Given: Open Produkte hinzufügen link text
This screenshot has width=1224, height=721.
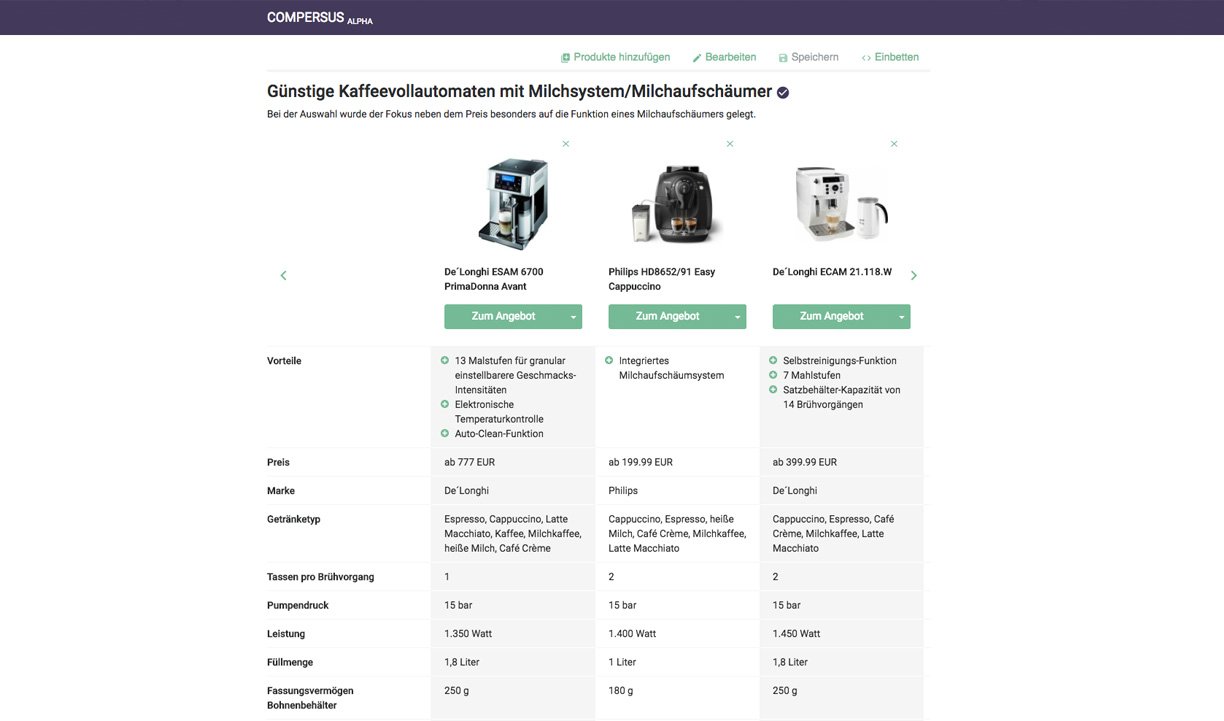Looking at the screenshot, I should pos(622,57).
